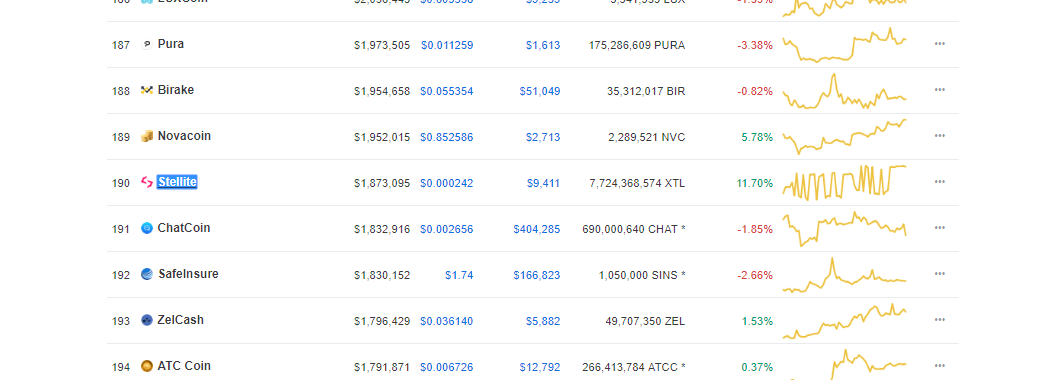Viewport: 1057px width, 380px height.
Task: Click the Pura coin logo icon
Action: coord(146,44)
